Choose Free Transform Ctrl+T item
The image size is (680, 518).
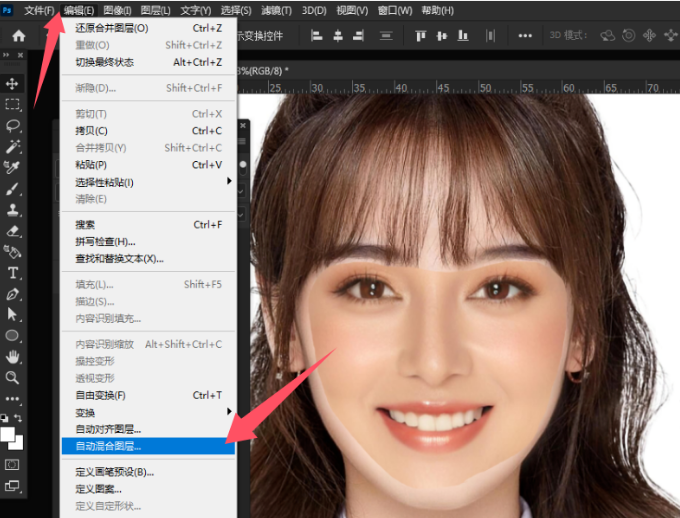click(148, 395)
